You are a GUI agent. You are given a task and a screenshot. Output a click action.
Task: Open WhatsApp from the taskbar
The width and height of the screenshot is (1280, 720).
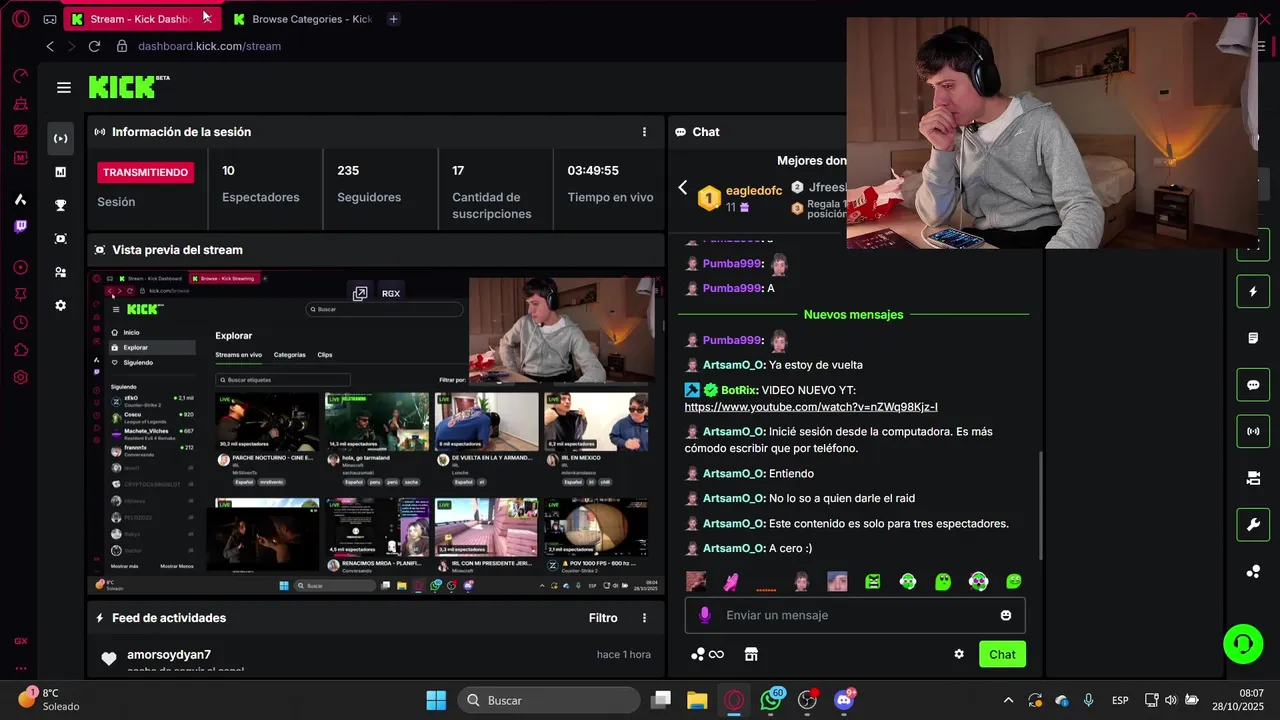pos(771,700)
